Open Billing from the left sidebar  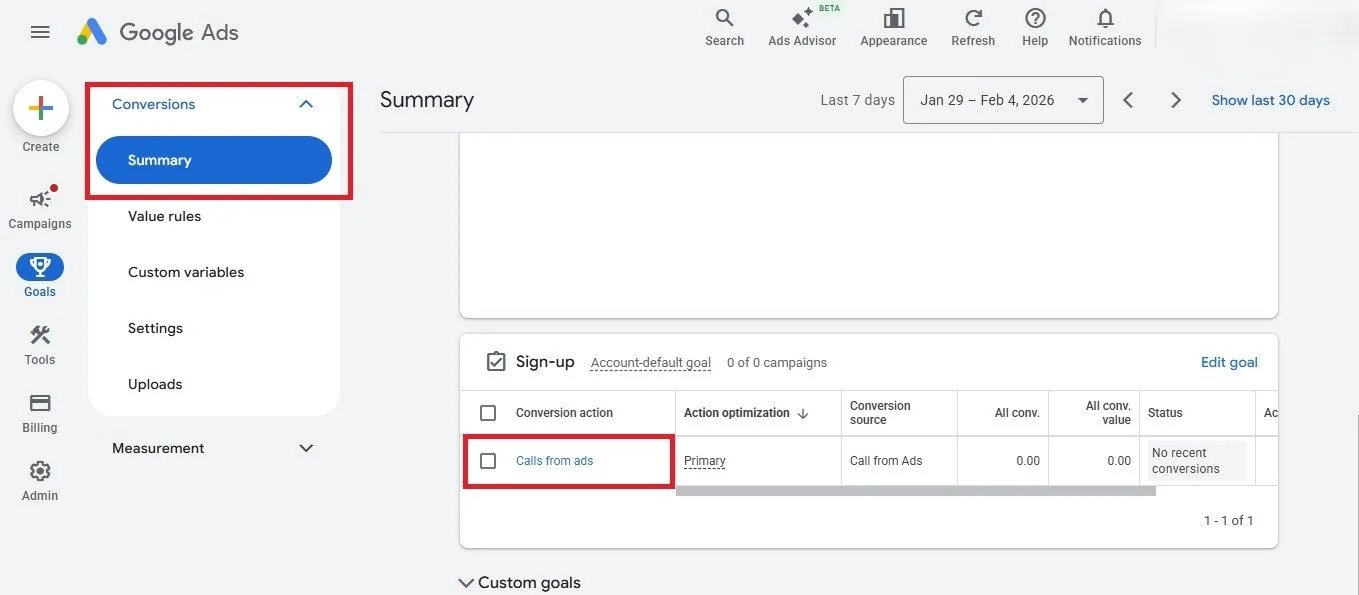click(39, 404)
